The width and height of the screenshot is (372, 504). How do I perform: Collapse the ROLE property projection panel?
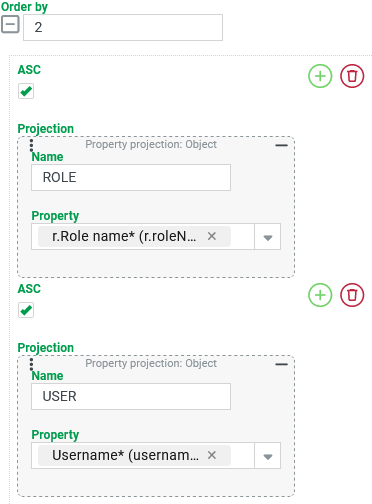(281, 145)
